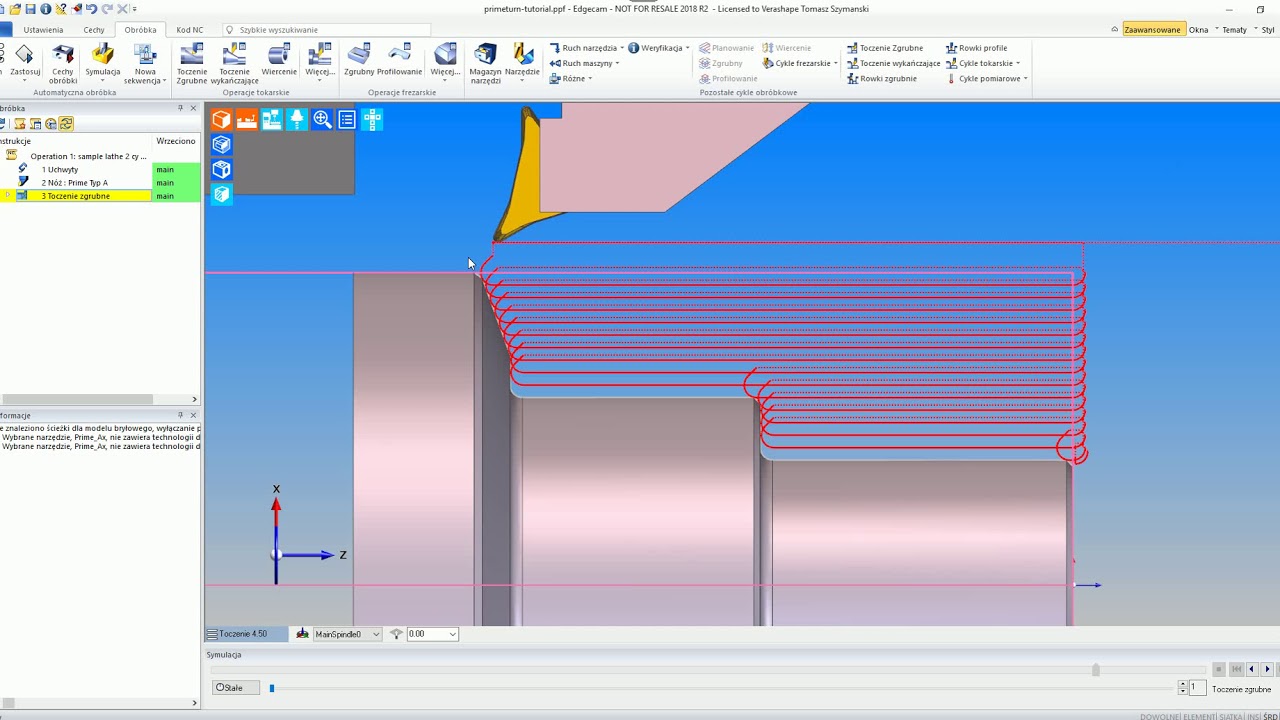Click the Szybkie wyszukiwanie search field
This screenshot has height=720, width=1280.
coord(326,30)
